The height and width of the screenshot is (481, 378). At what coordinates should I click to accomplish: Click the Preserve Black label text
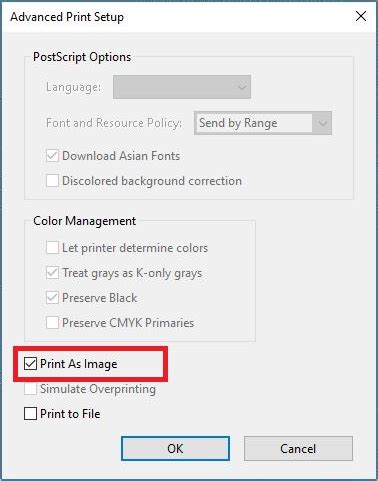[100, 298]
